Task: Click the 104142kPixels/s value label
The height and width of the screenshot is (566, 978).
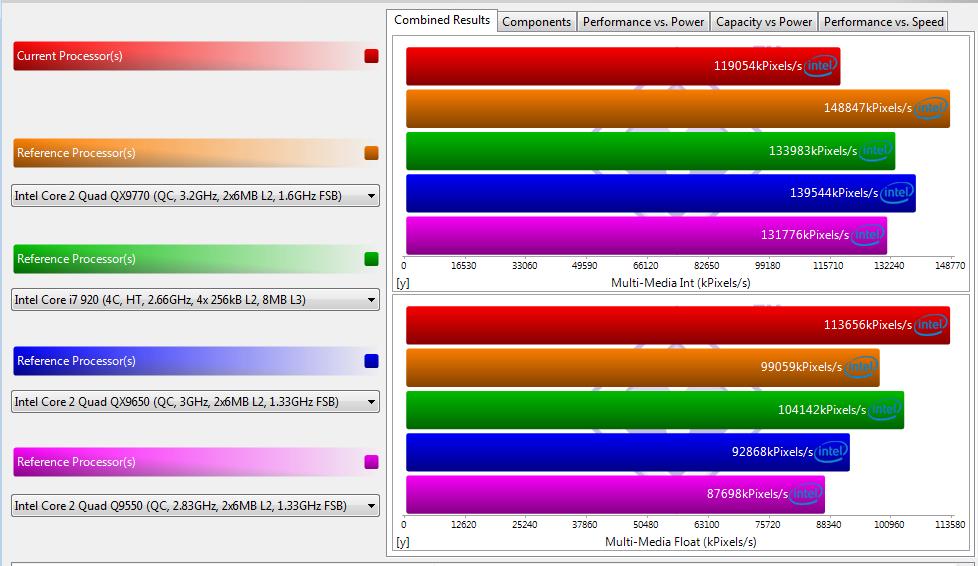Action: pyautogui.click(x=822, y=409)
